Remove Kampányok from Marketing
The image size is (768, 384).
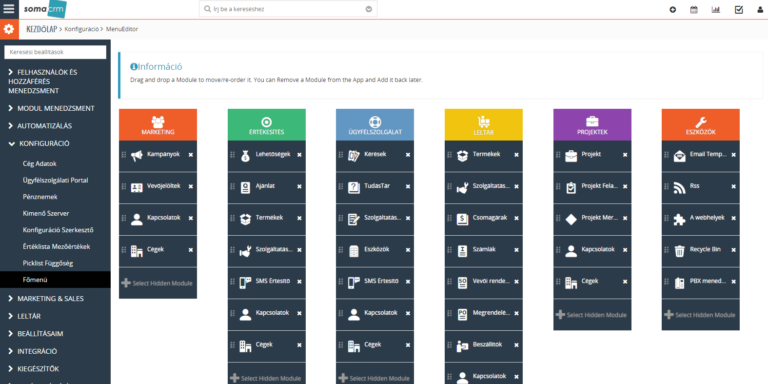point(191,155)
